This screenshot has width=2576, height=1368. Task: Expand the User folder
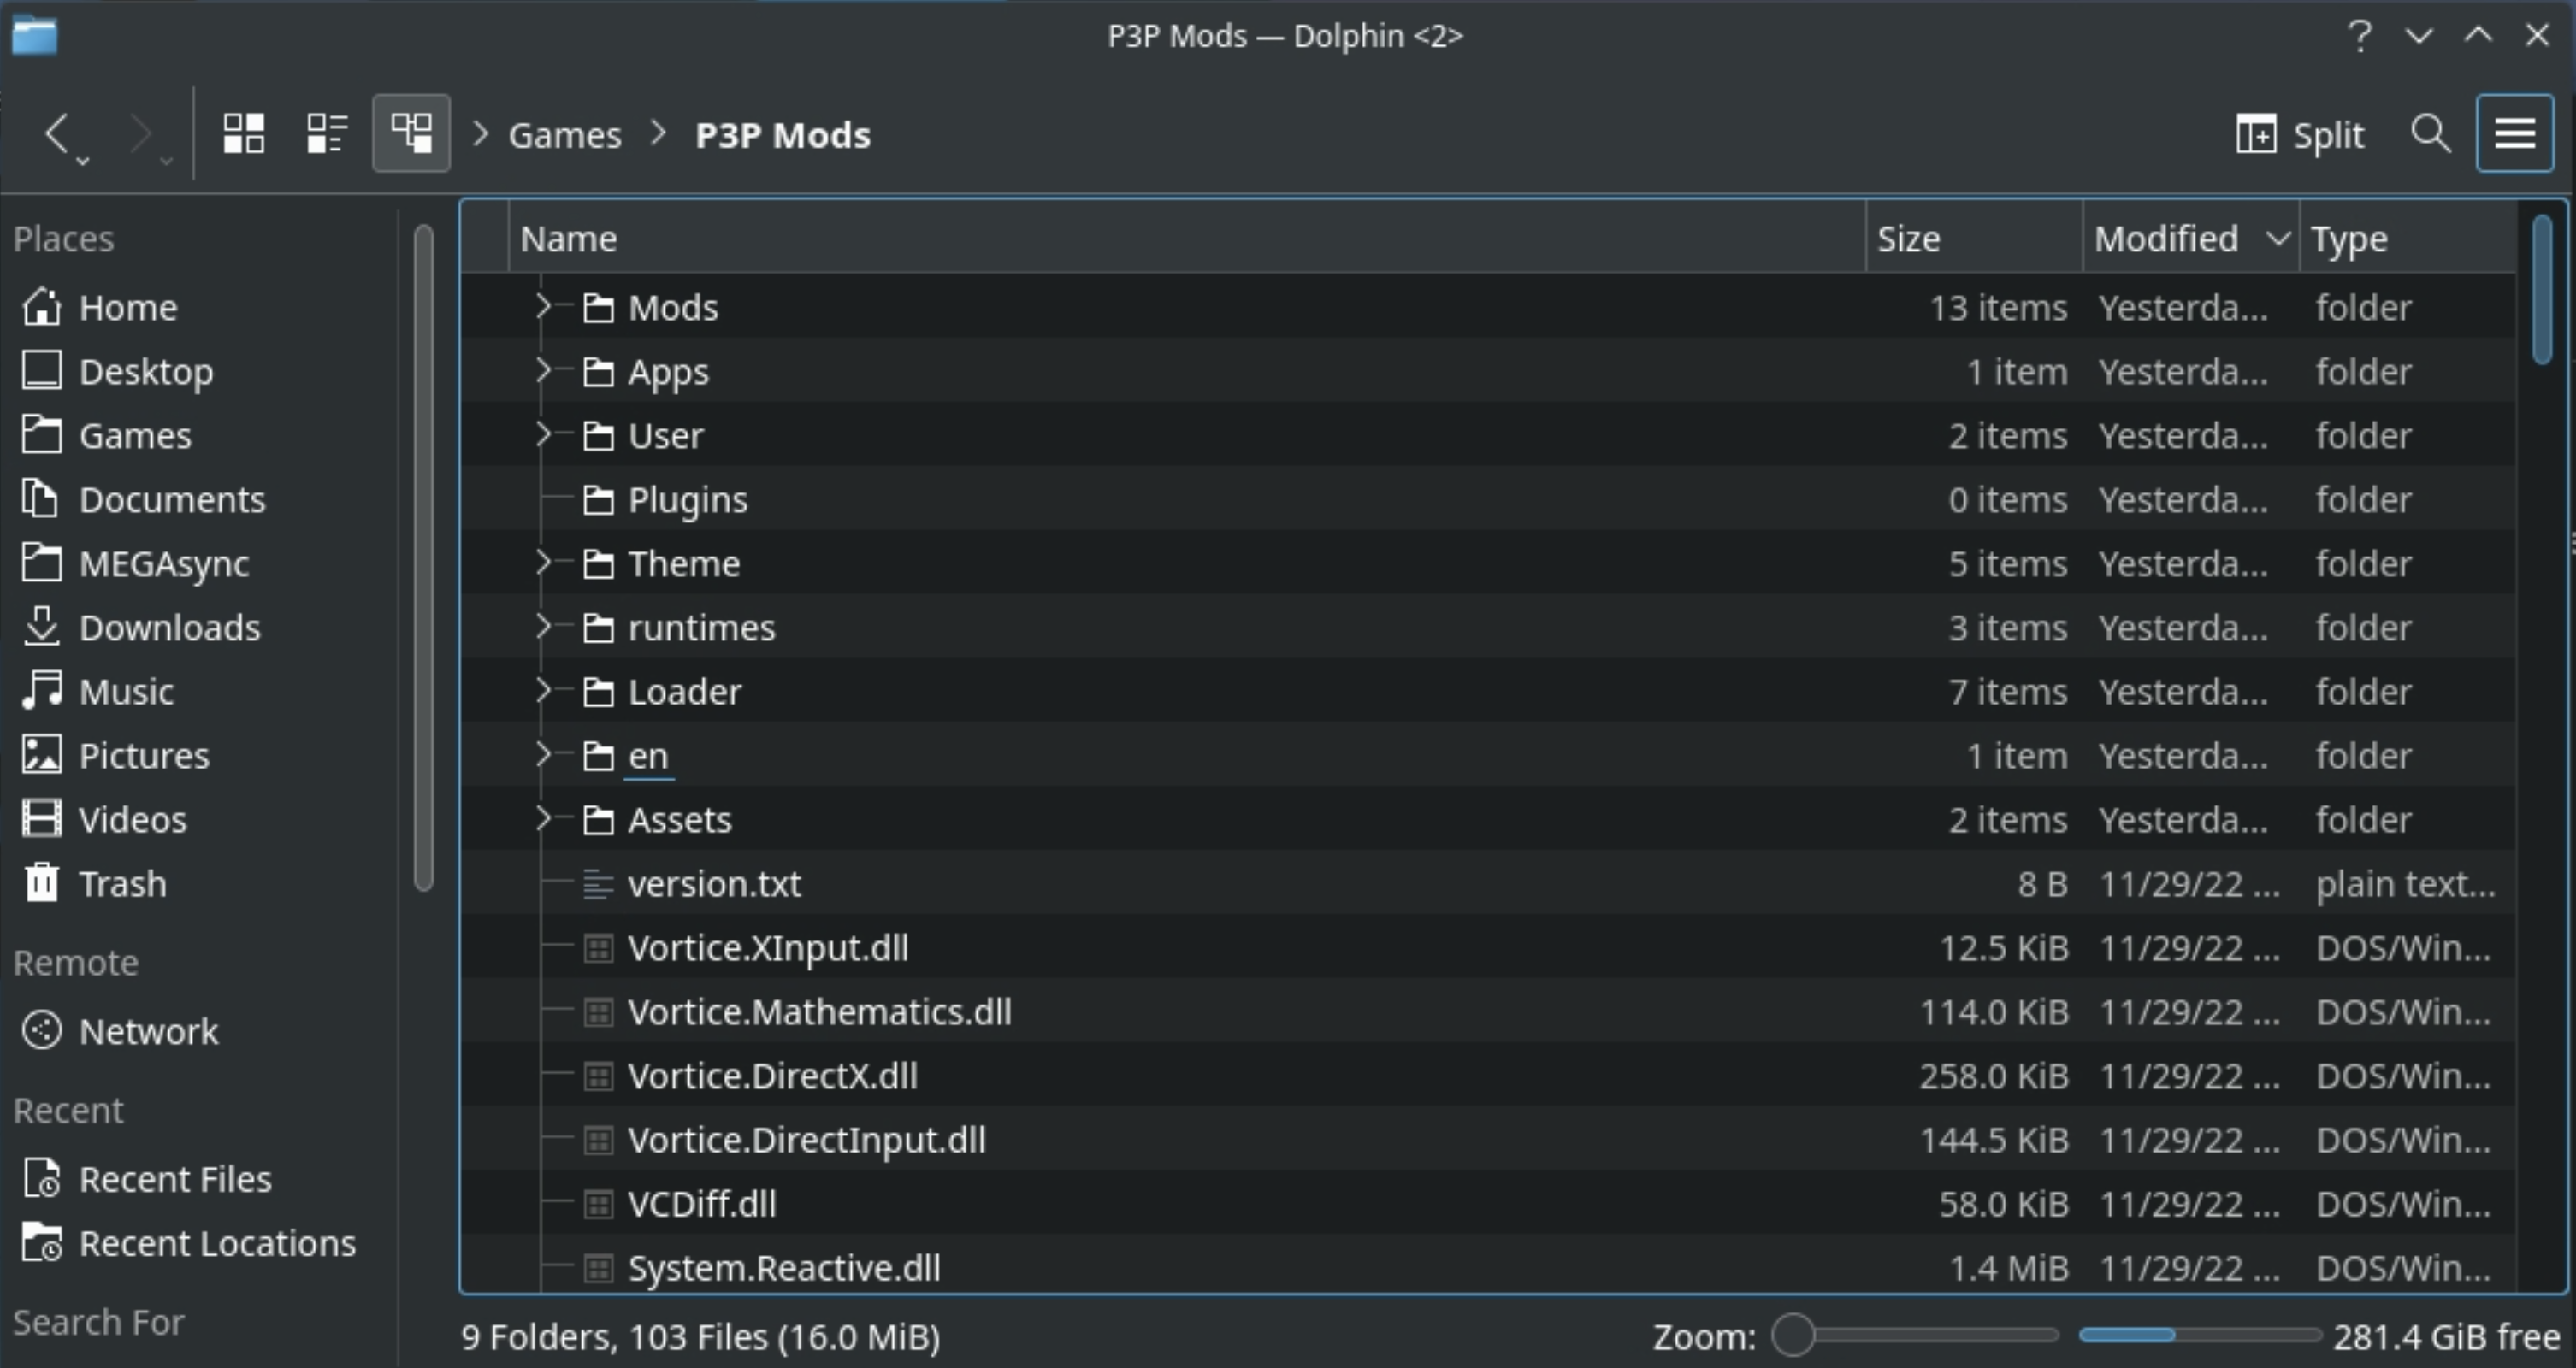[542, 434]
